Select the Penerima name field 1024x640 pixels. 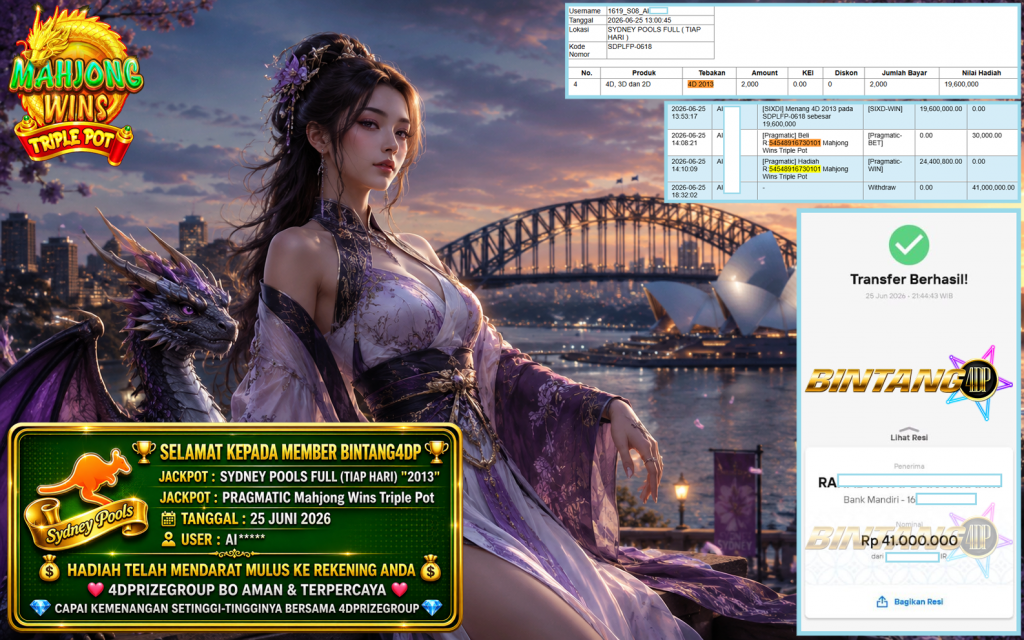pos(910,482)
